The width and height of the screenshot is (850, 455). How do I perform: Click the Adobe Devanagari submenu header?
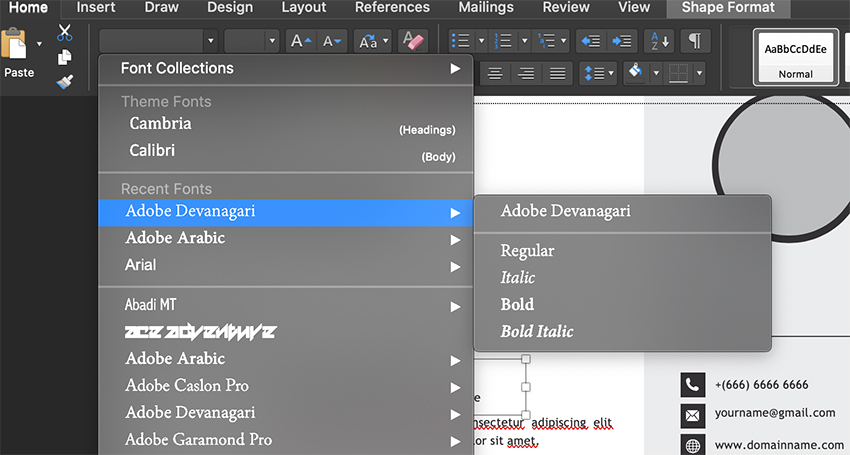622,212
